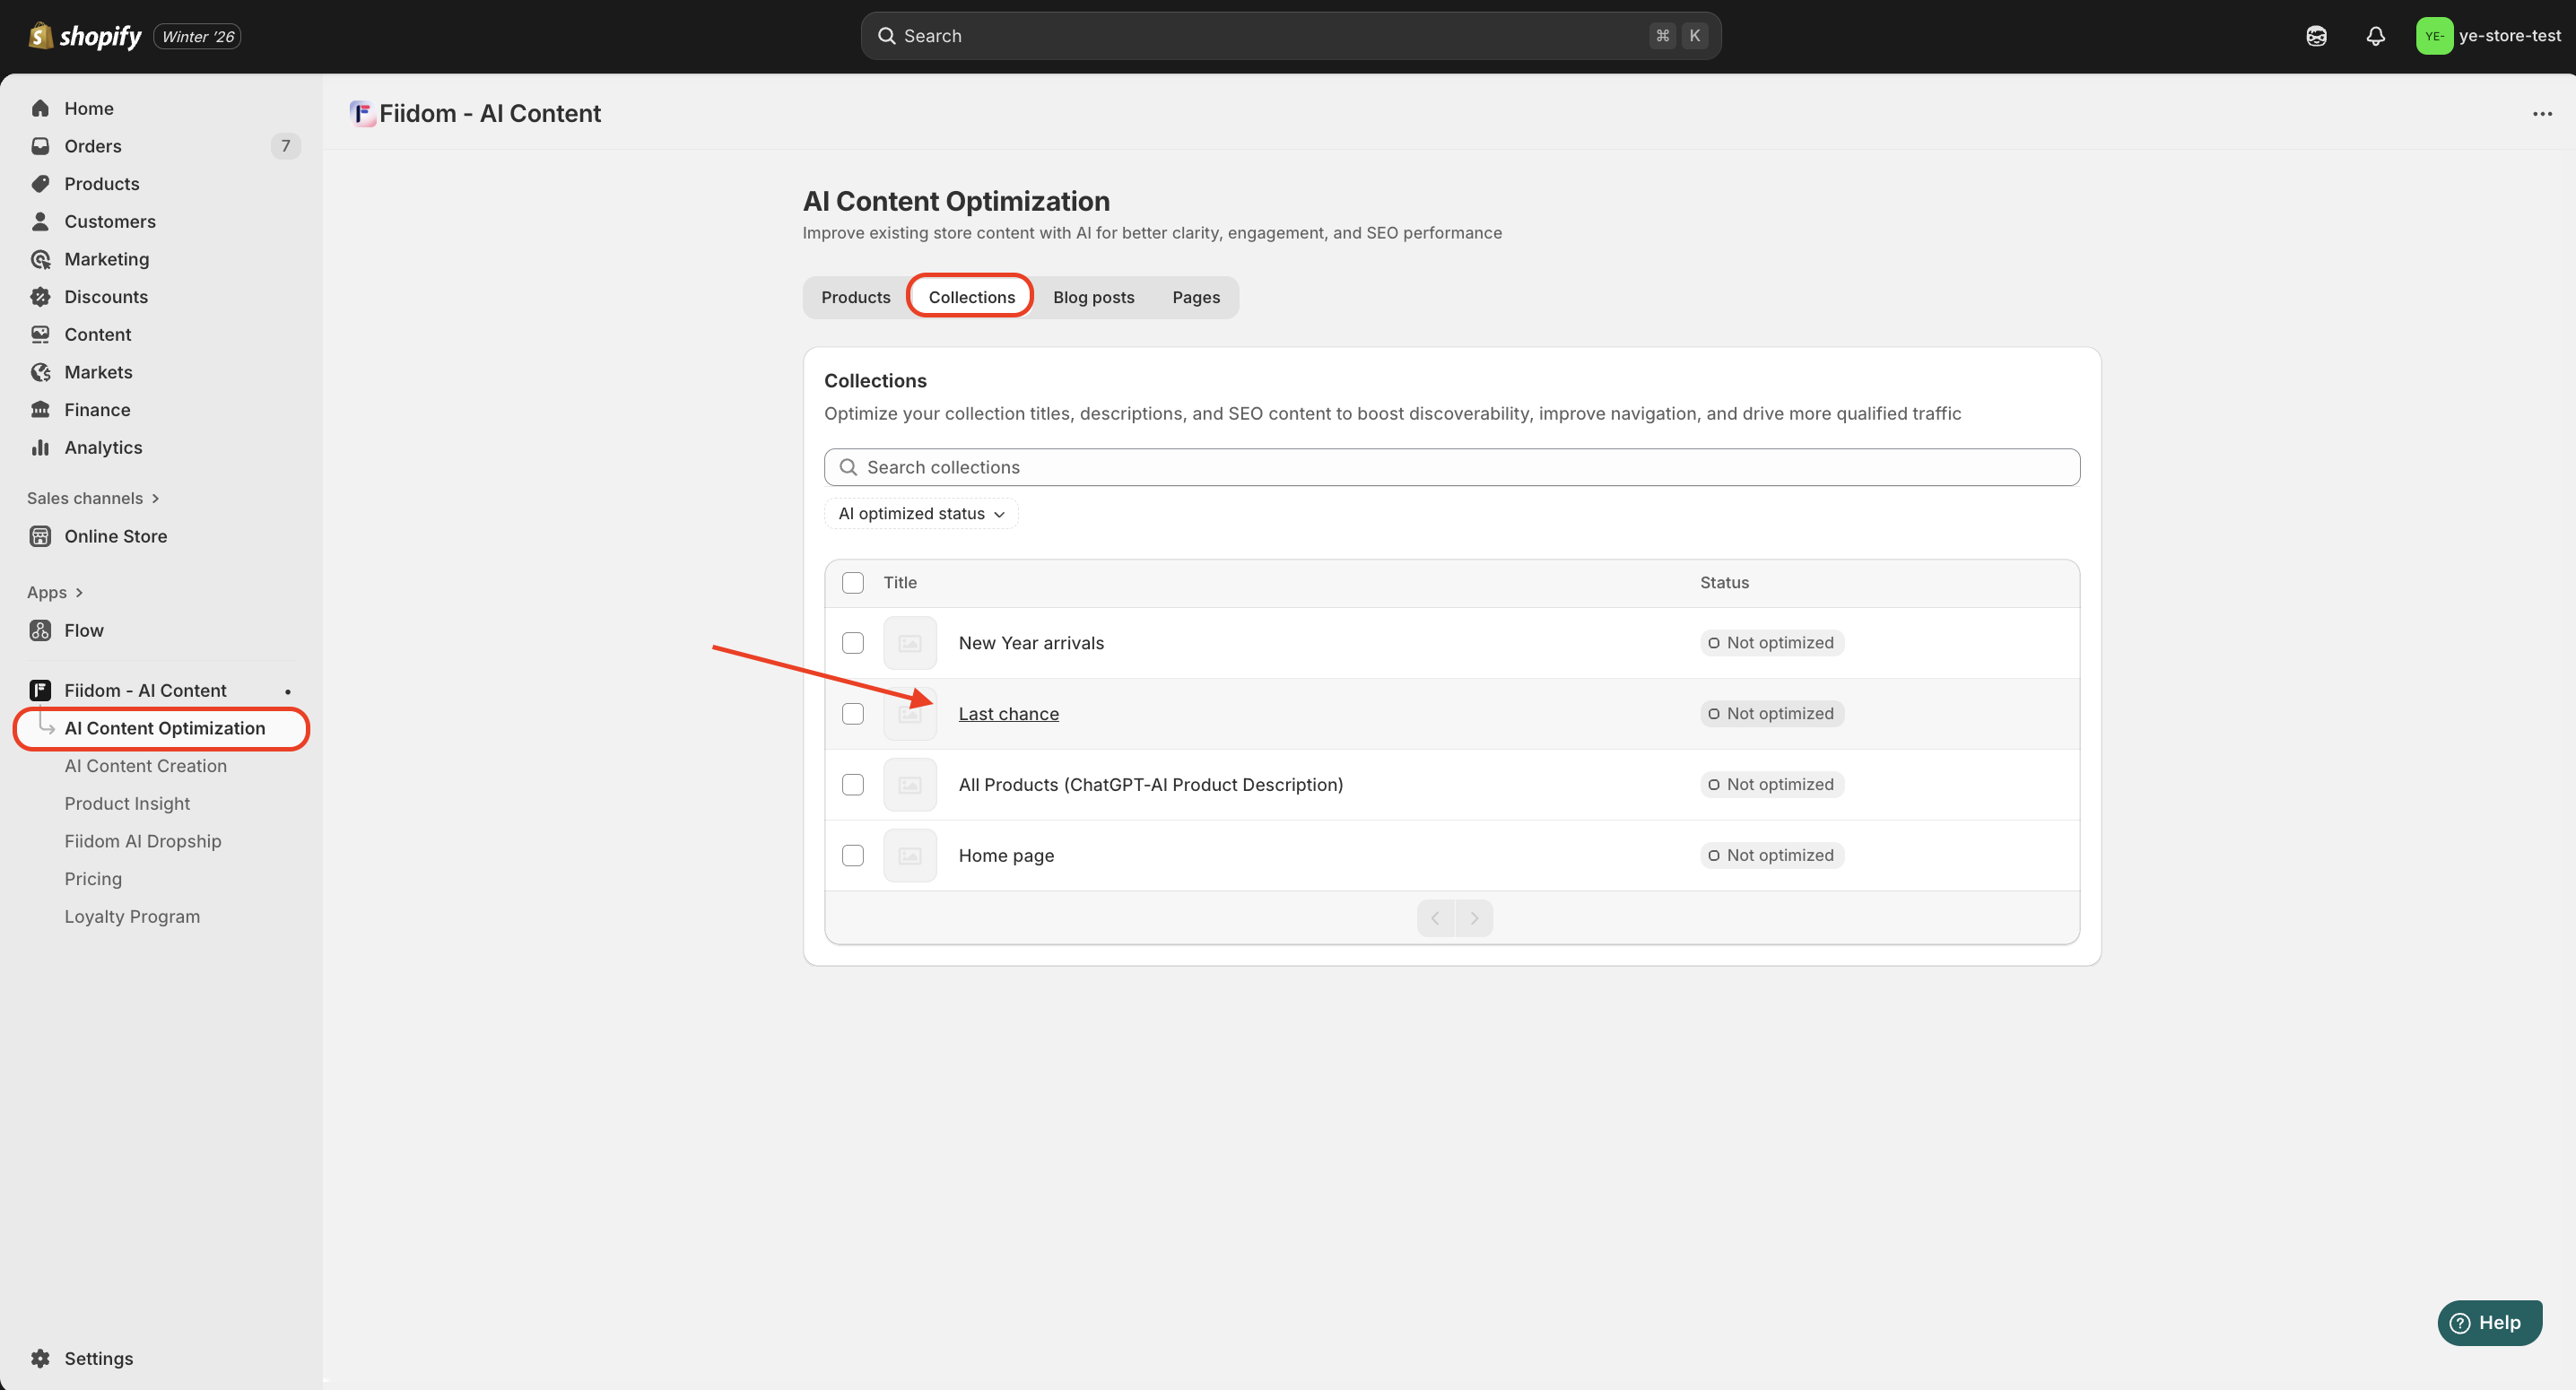Open Discounts from sidebar

106,297
